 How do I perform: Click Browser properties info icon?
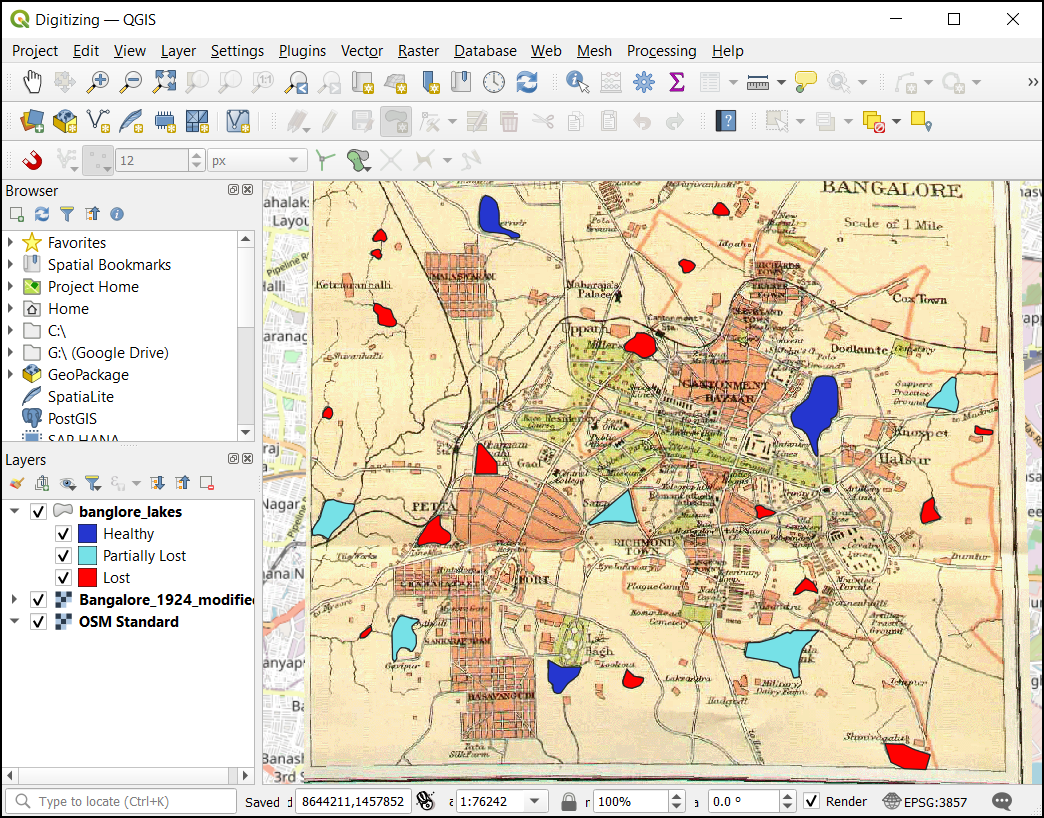tap(117, 214)
